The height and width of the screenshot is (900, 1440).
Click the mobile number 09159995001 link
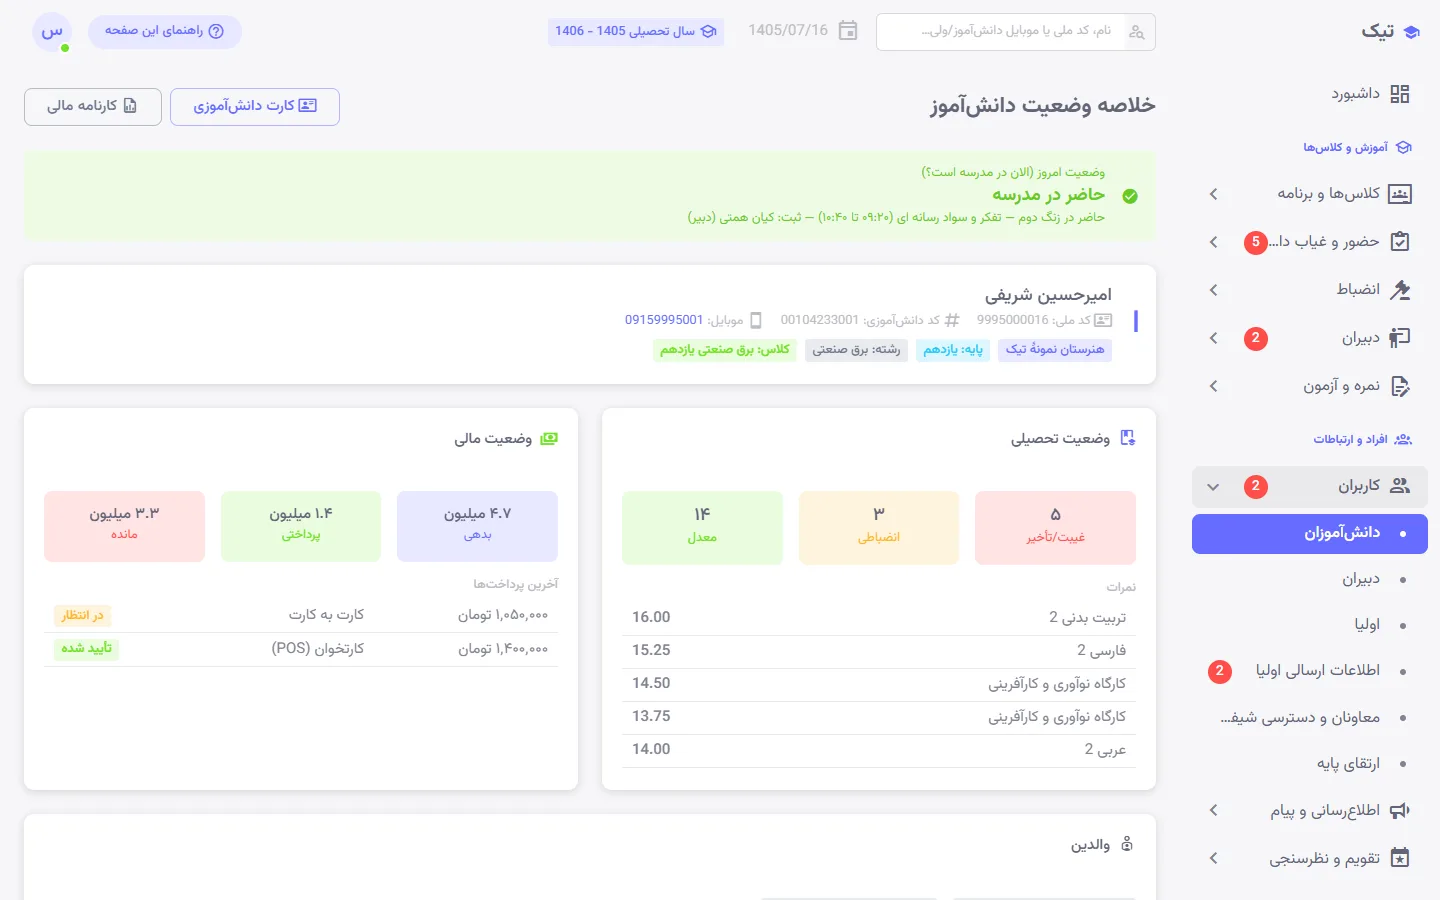pyautogui.click(x=664, y=320)
